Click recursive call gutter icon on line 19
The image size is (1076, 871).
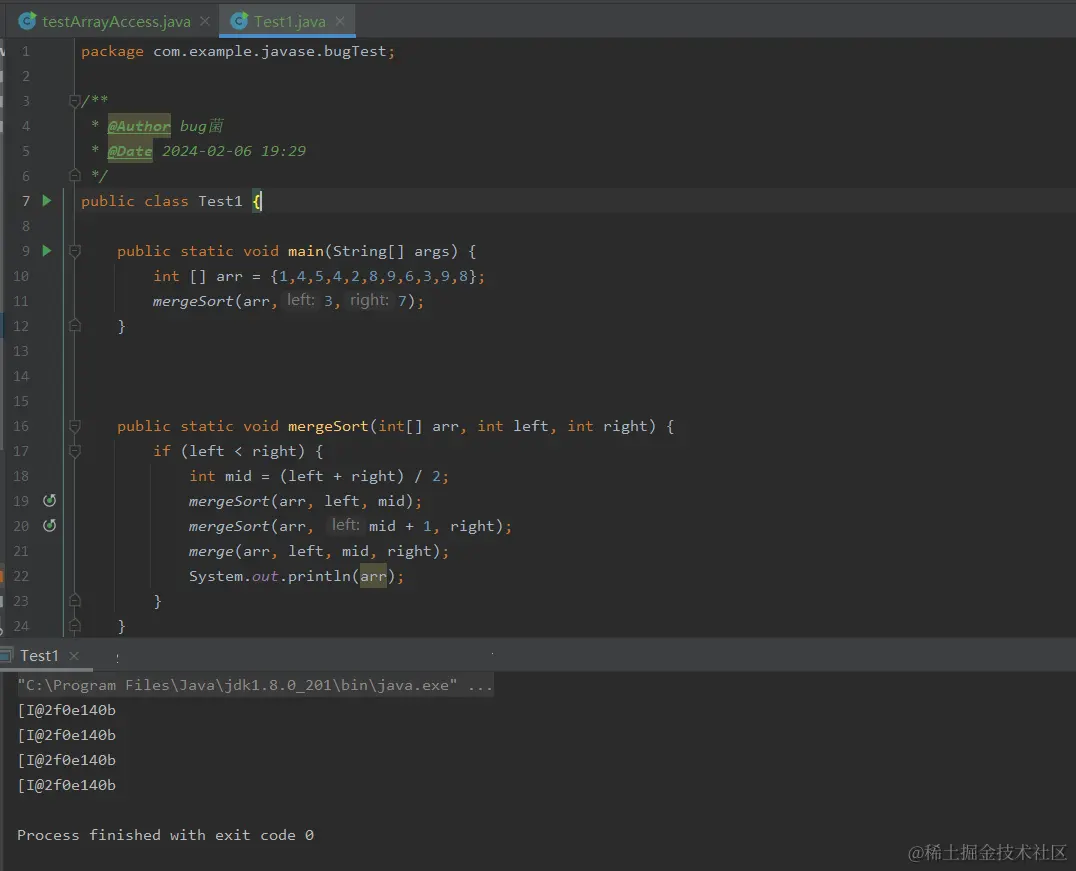(x=49, y=500)
